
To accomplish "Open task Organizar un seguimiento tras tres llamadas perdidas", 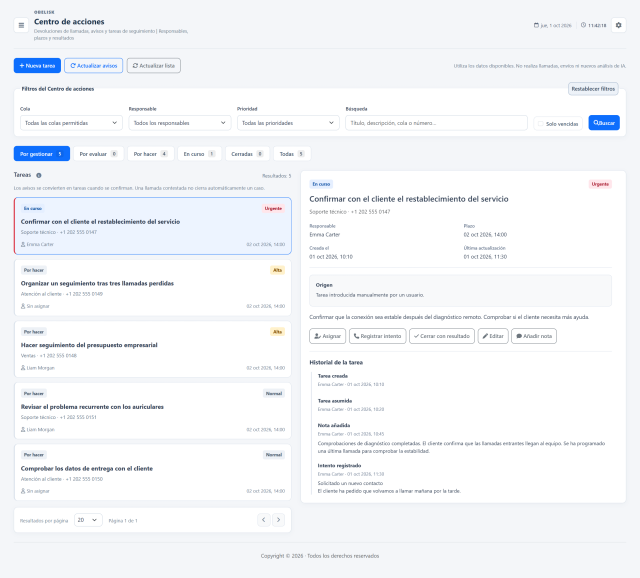I will pyautogui.click(x=153, y=288).
